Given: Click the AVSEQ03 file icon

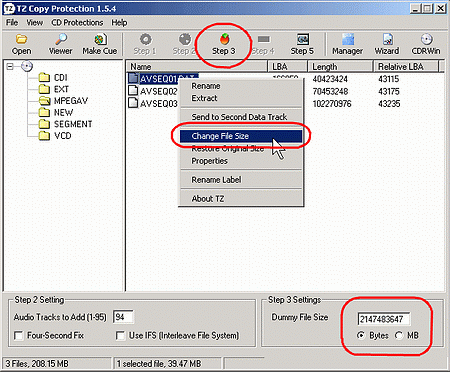Looking at the screenshot, I should pyautogui.click(x=133, y=103).
